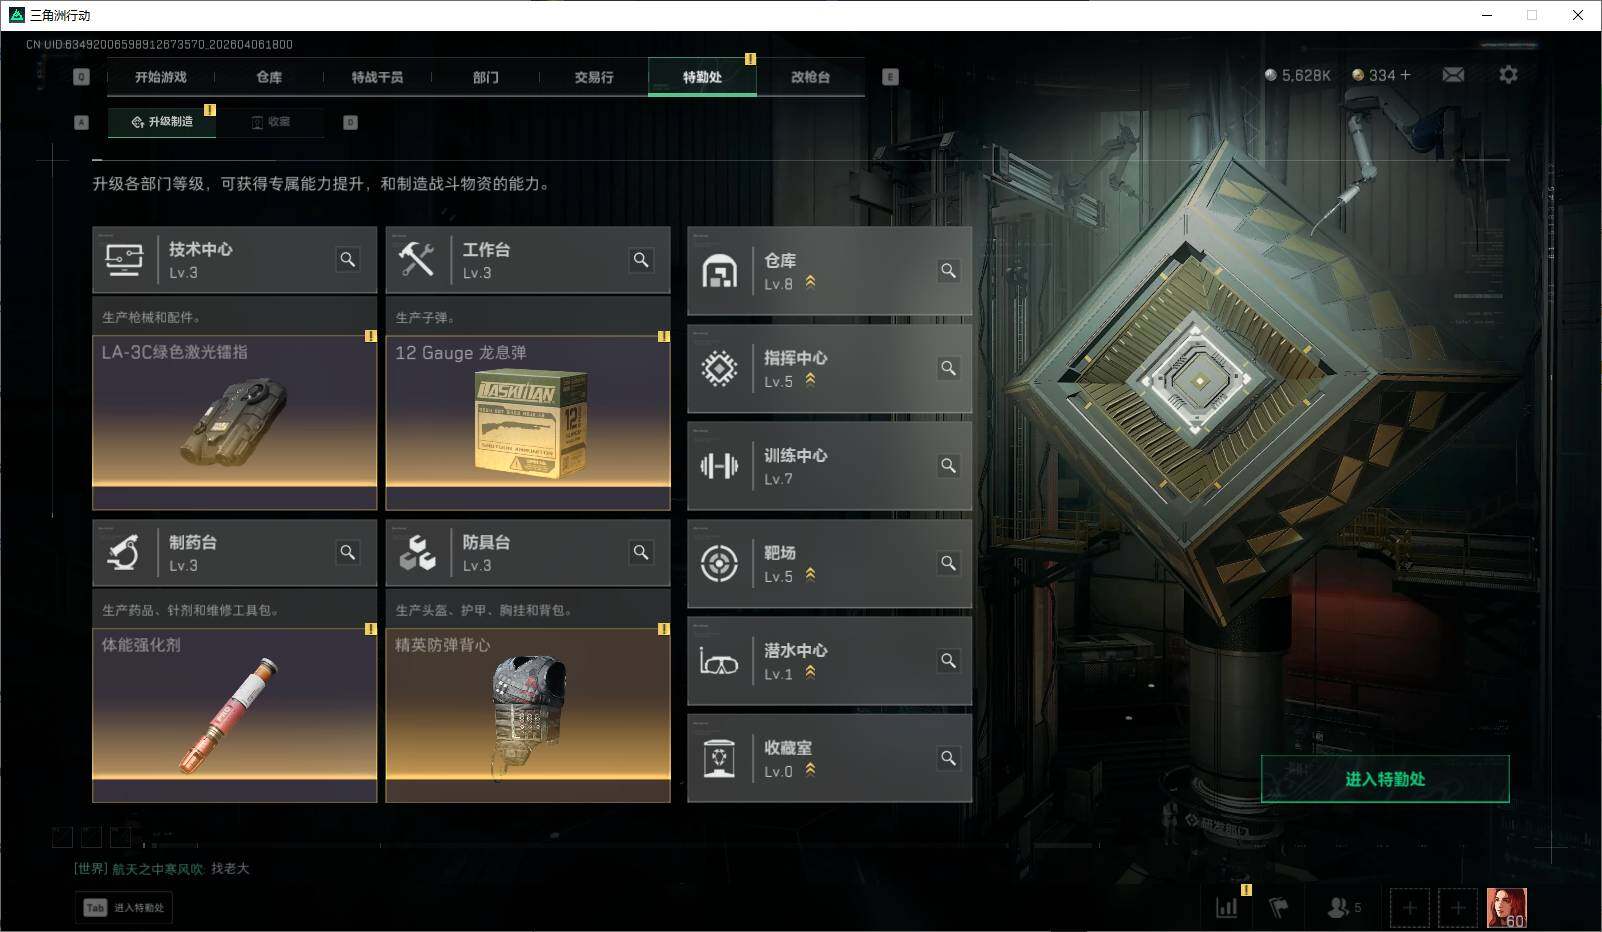Click magnifier icon on 工作台 card
This screenshot has height=932, width=1602.
pyautogui.click(x=641, y=260)
